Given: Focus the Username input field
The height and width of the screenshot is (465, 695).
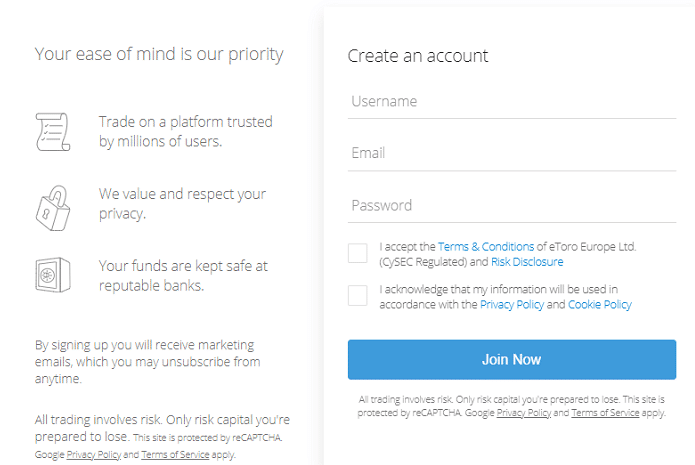Looking at the screenshot, I should pyautogui.click(x=512, y=102).
